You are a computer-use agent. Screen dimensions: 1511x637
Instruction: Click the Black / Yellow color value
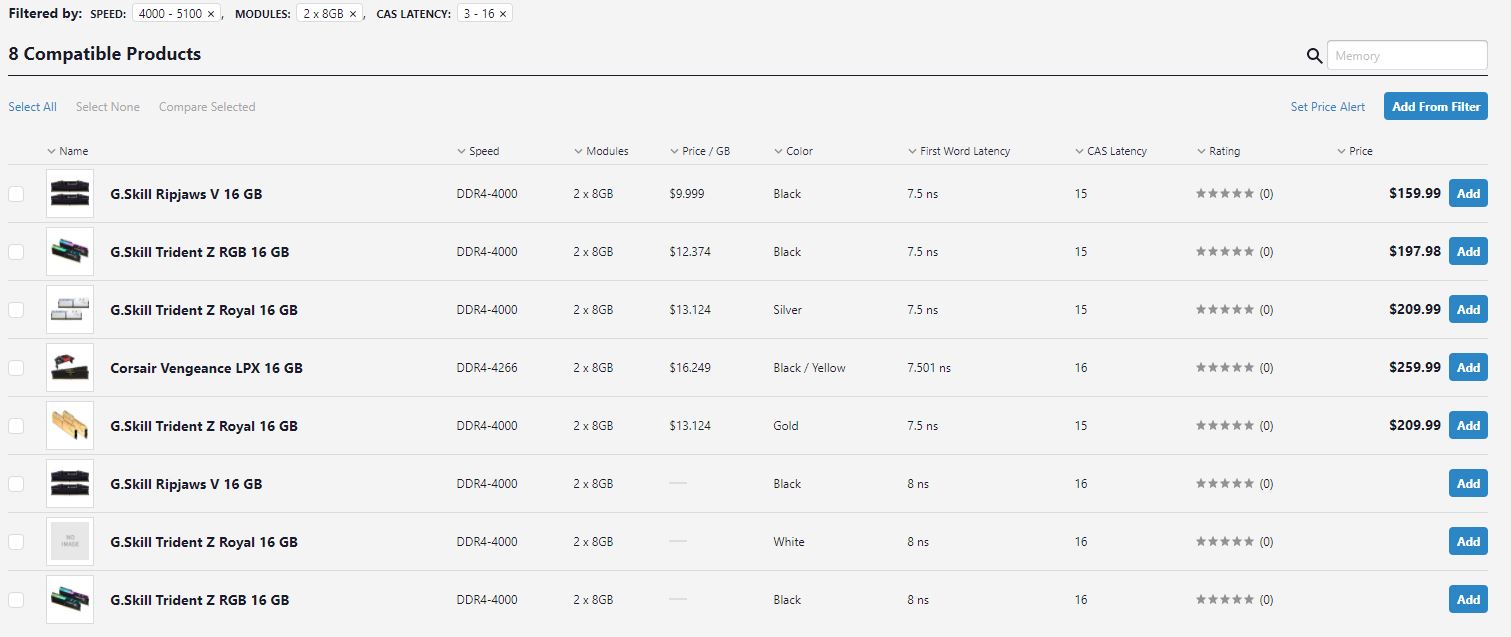pos(809,368)
